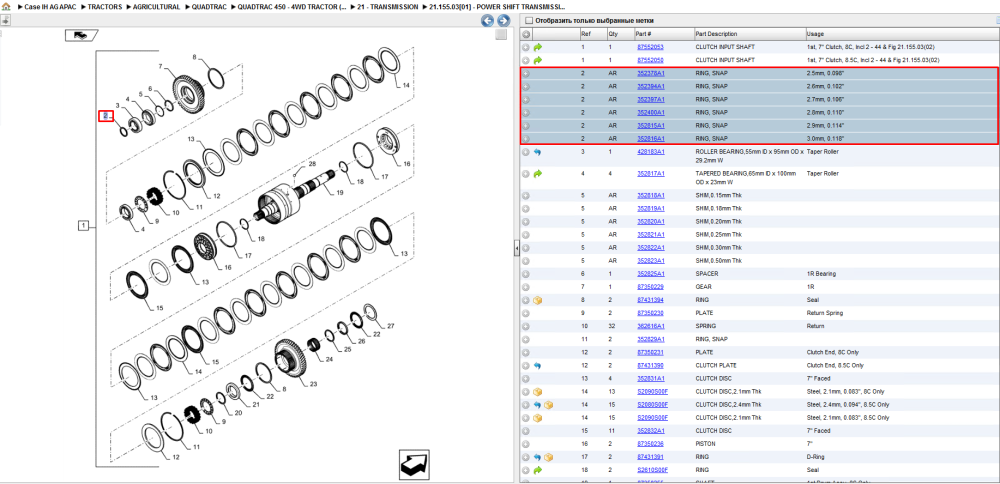Open part link 87350230

pos(651,313)
